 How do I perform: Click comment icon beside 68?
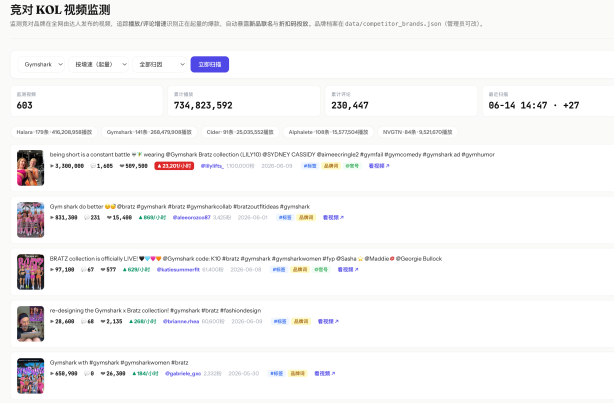[84, 322]
